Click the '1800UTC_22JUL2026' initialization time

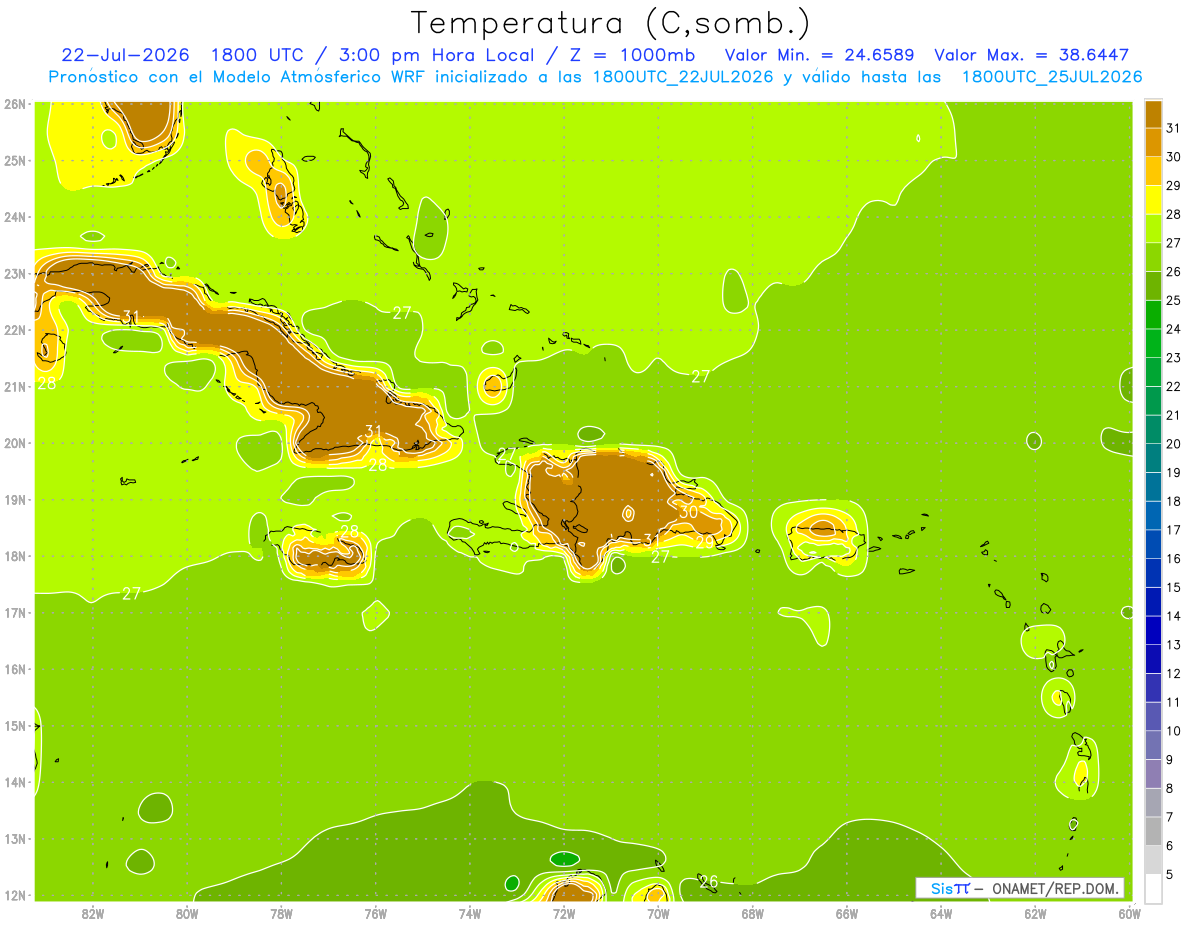click(683, 77)
